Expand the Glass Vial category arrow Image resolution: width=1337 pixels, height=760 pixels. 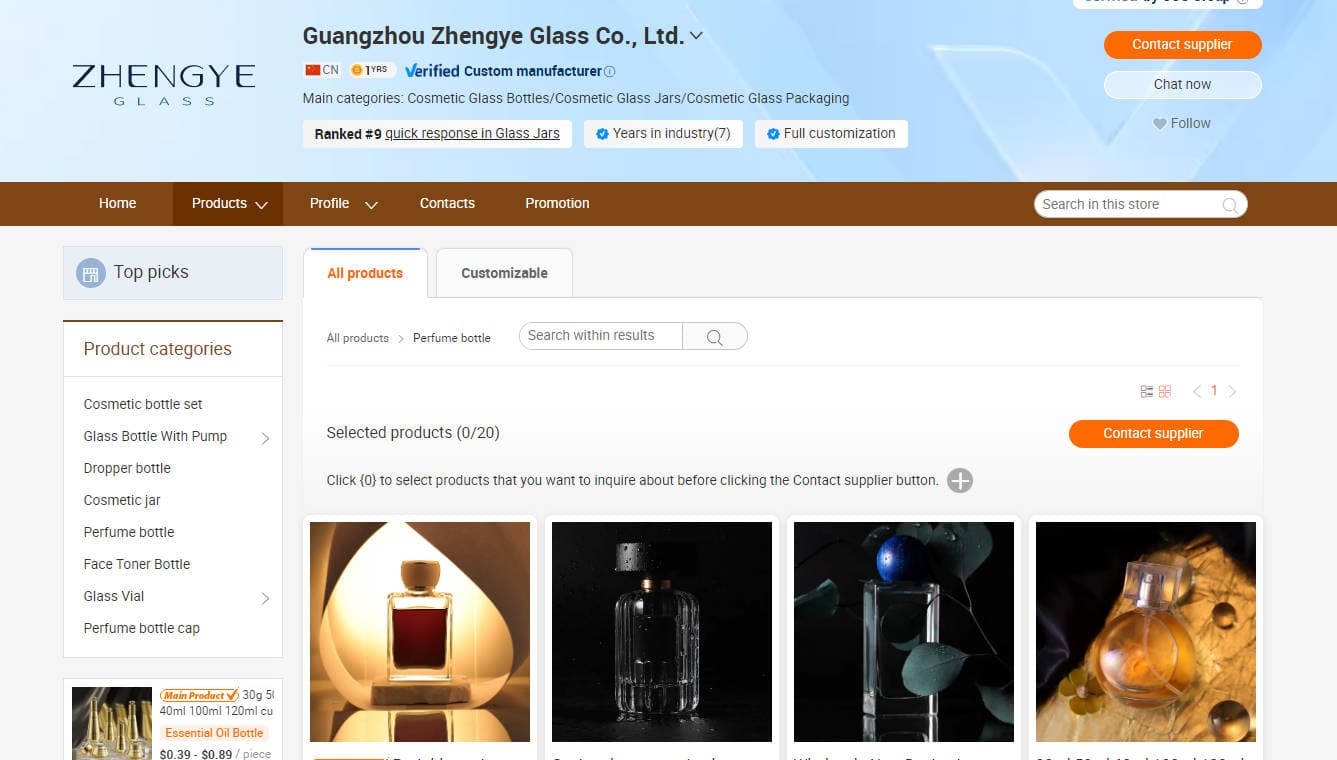click(265, 598)
